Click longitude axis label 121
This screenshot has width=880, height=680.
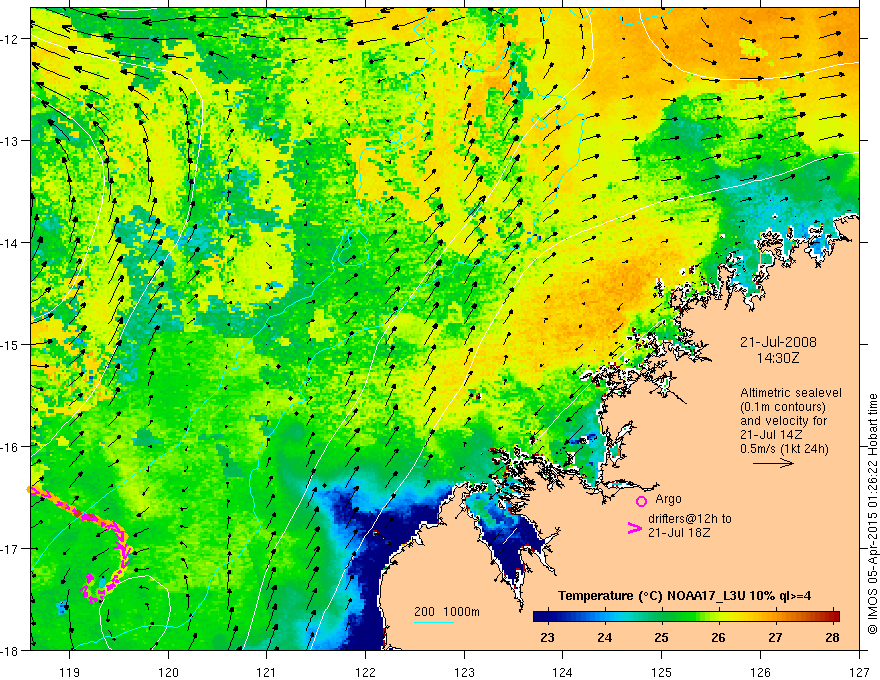coord(267,672)
